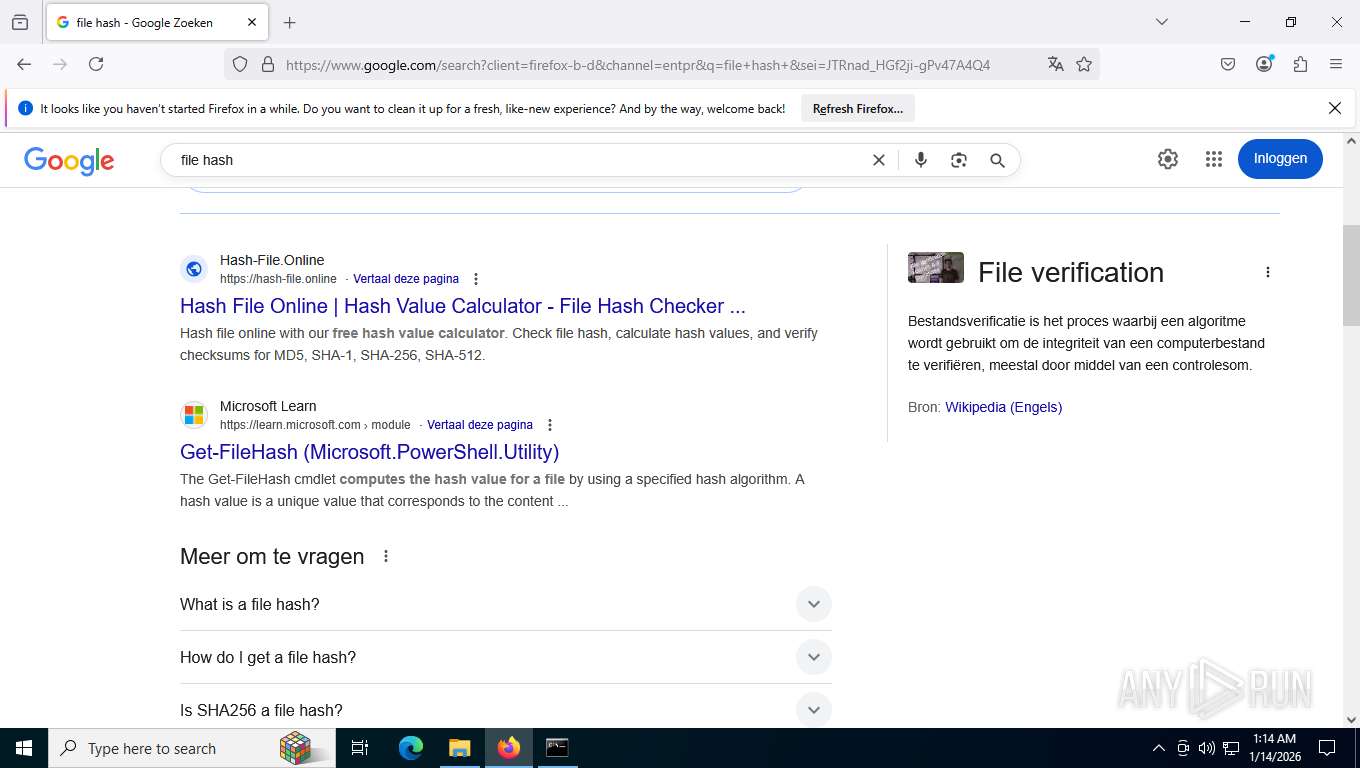The width and height of the screenshot is (1360, 768).
Task: Open a new browser tab
Action: pos(290,22)
